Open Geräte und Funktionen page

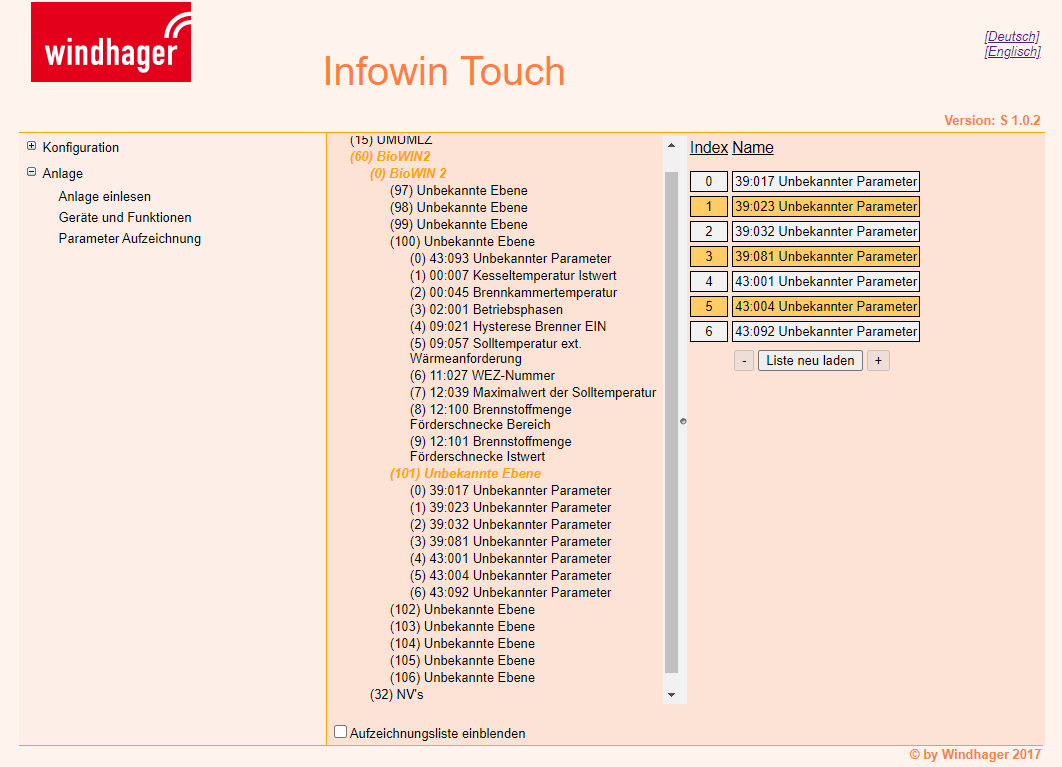125,217
